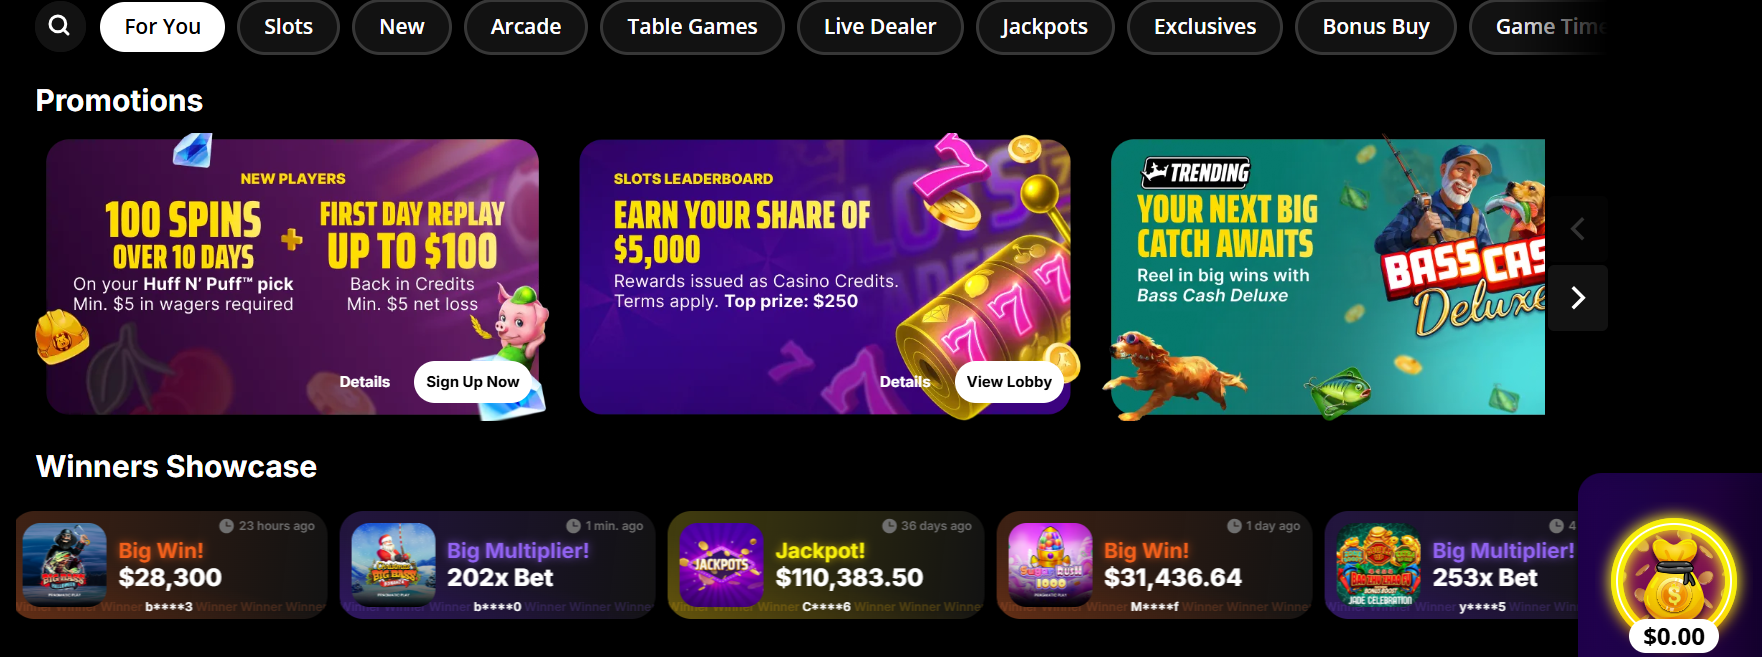Open the pirate game icon for $28,300 win
1762x657 pixels.
[x=64, y=565]
